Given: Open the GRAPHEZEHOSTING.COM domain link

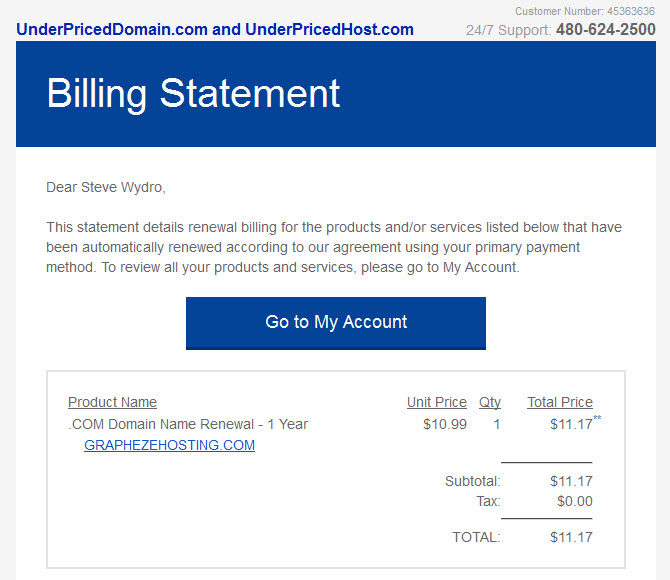Looking at the screenshot, I should [x=170, y=445].
